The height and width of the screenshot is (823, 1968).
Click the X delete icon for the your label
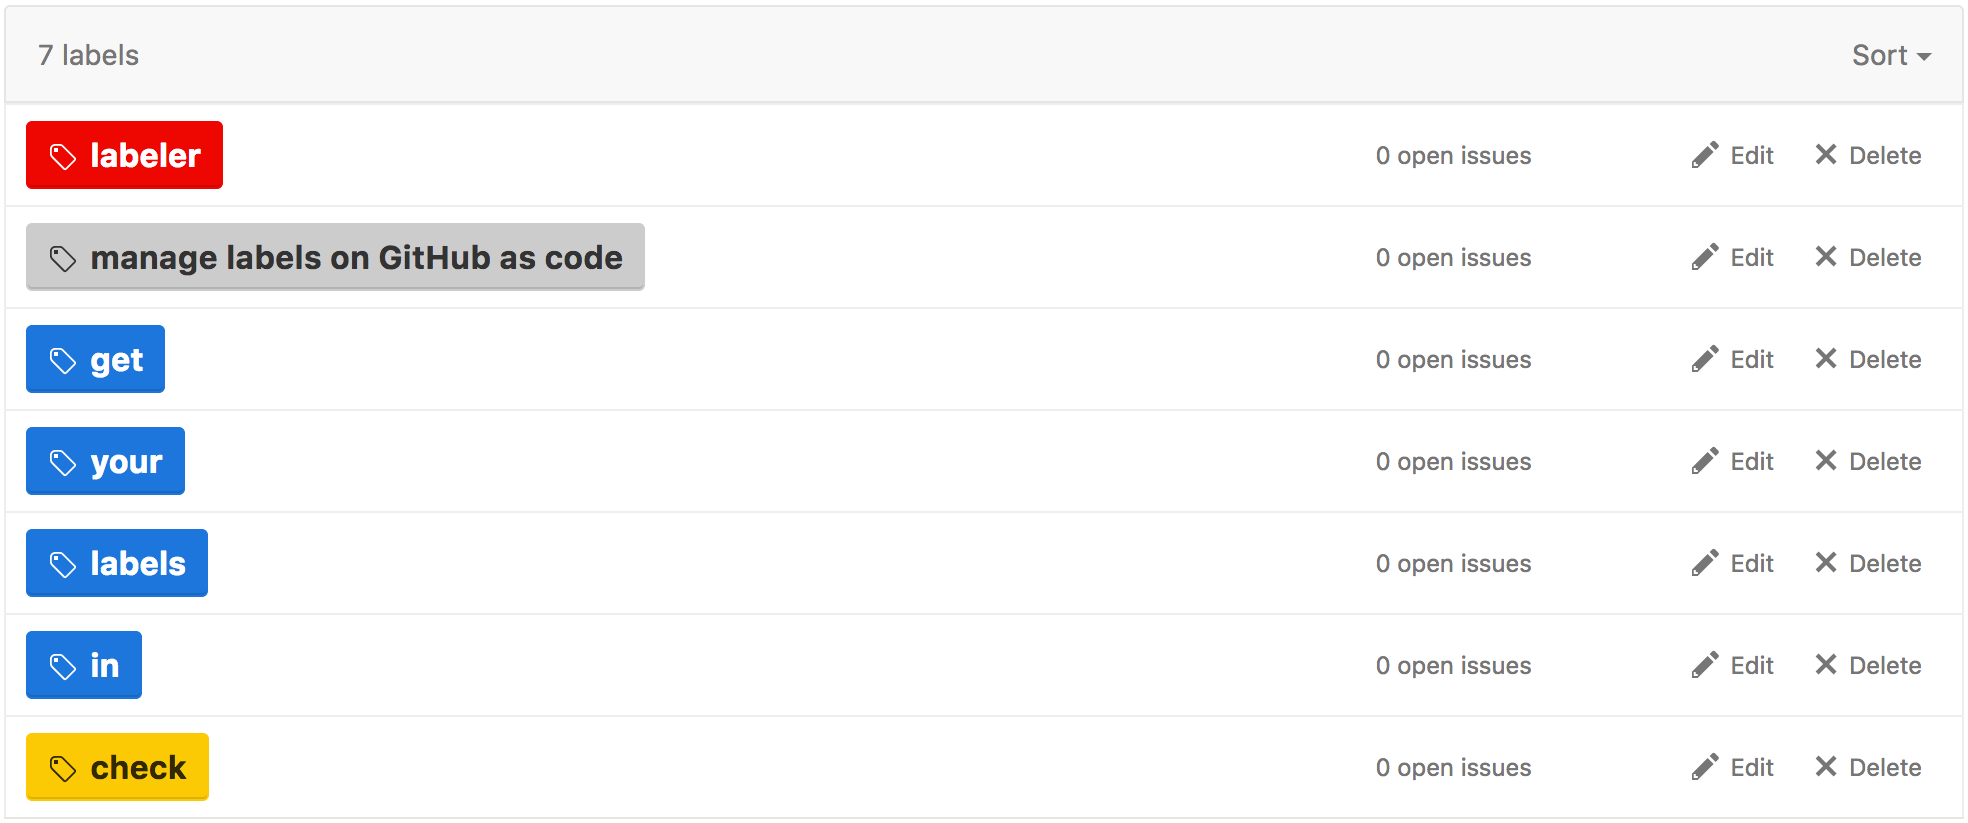pos(1826,461)
